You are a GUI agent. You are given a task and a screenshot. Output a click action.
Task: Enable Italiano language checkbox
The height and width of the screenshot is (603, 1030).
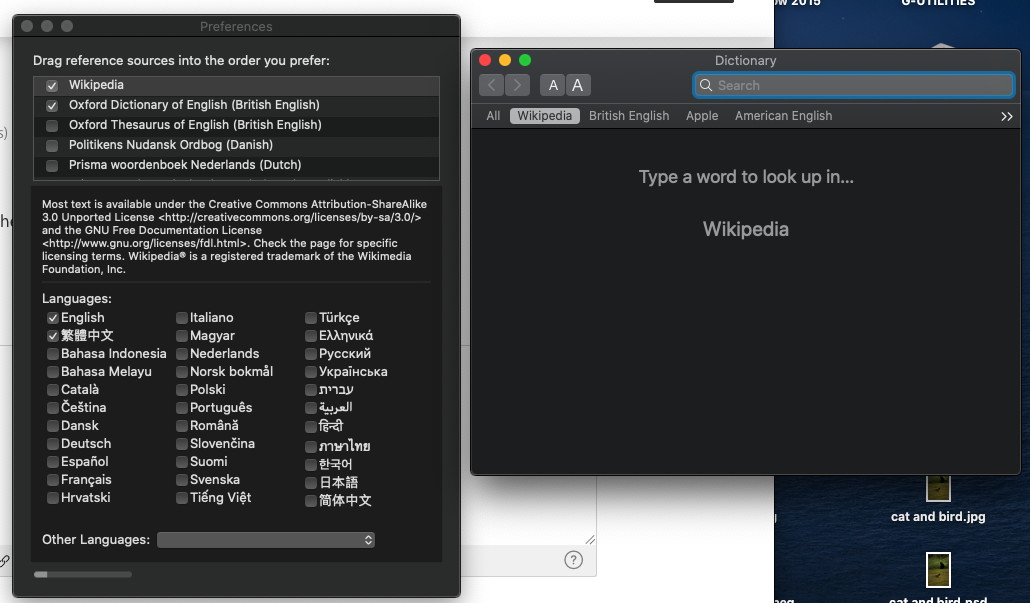tap(181, 318)
